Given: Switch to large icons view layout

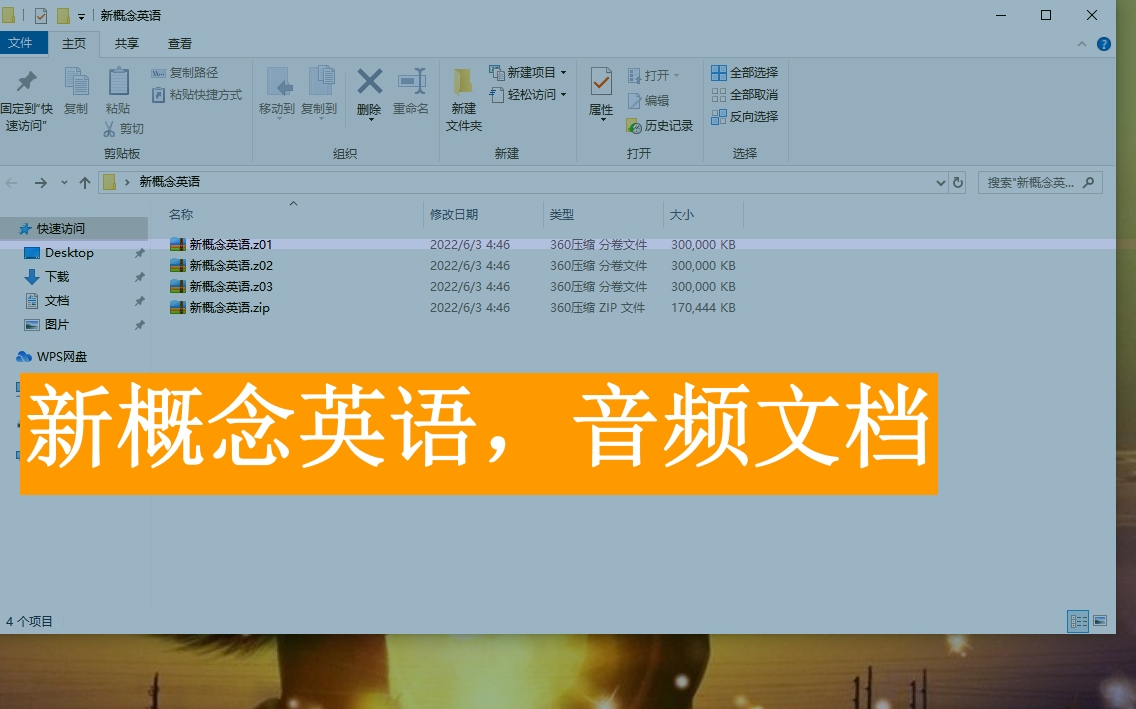Looking at the screenshot, I should point(1100,621).
